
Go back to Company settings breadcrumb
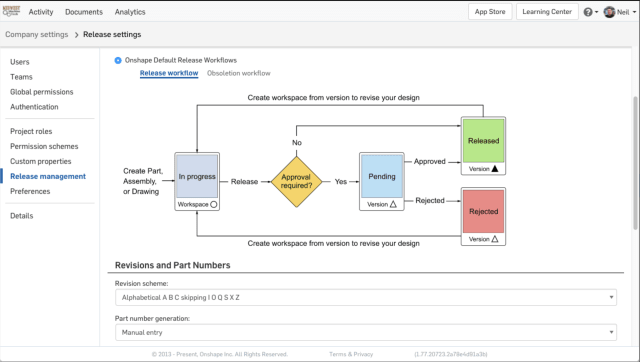37,35
